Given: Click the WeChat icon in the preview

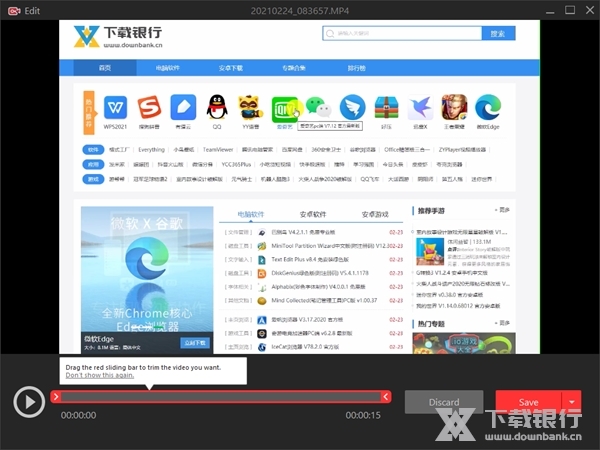Looking at the screenshot, I should (318, 107).
